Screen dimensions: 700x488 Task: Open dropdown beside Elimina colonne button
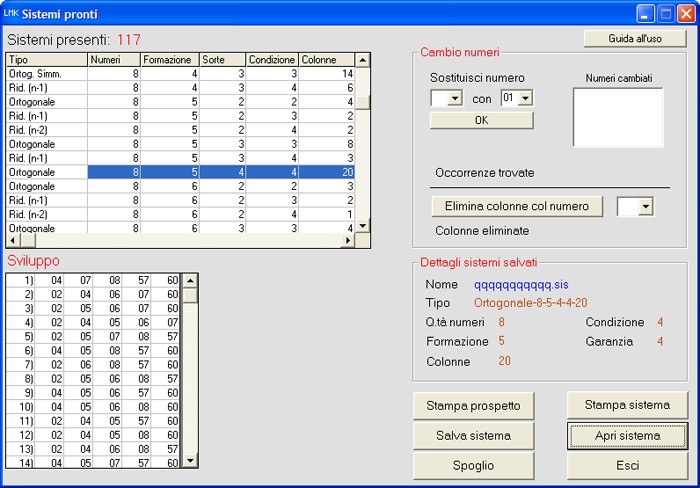(646, 206)
